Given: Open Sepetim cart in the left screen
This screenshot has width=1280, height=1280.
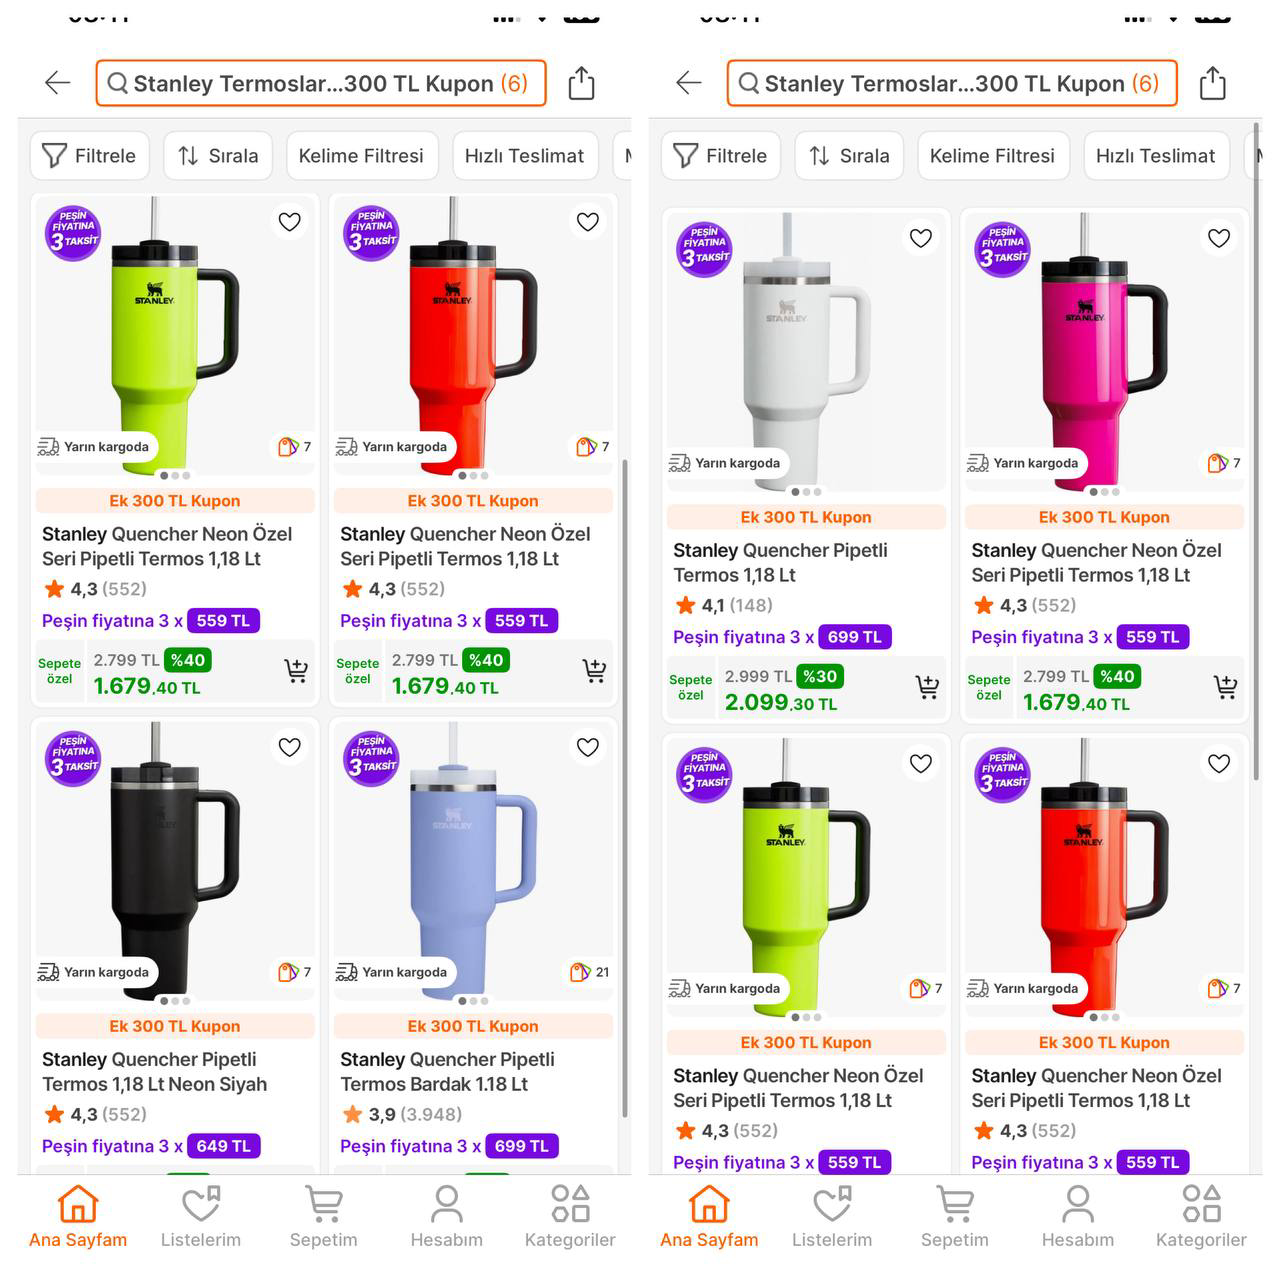Looking at the screenshot, I should point(323,1216).
